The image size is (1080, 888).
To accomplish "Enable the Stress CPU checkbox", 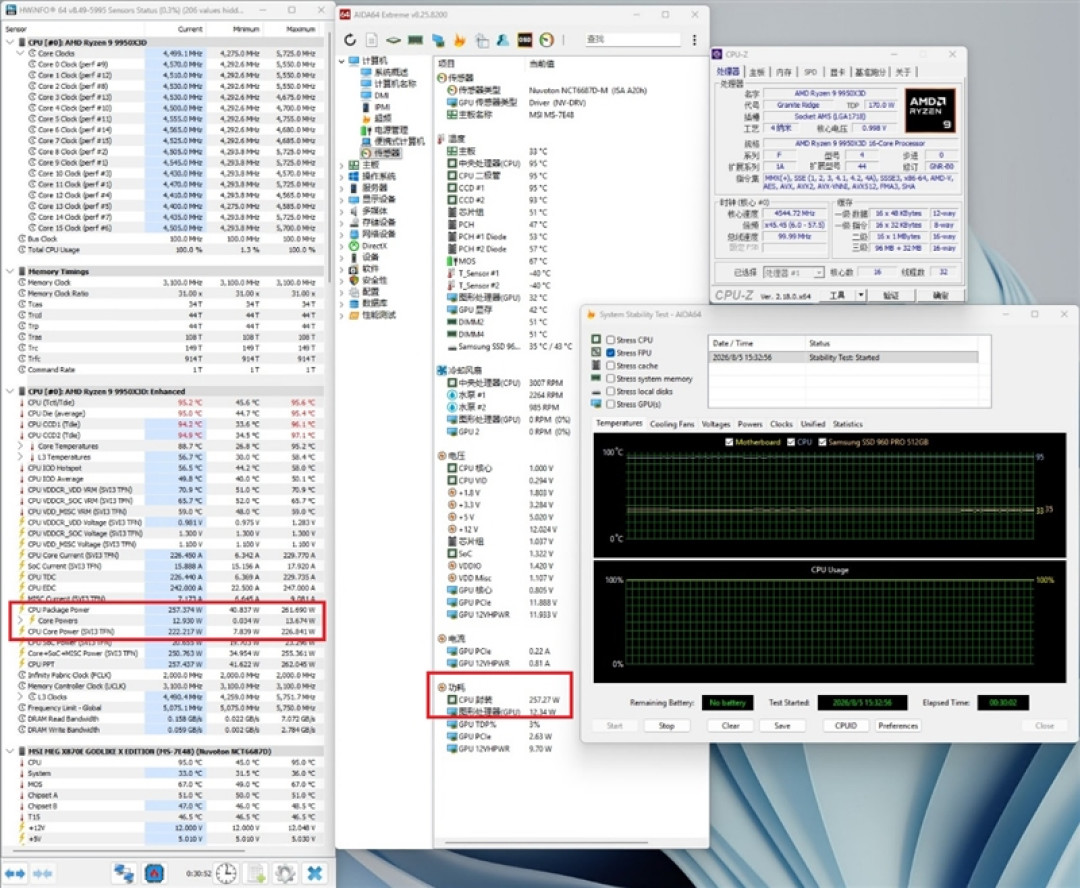I will [x=610, y=340].
